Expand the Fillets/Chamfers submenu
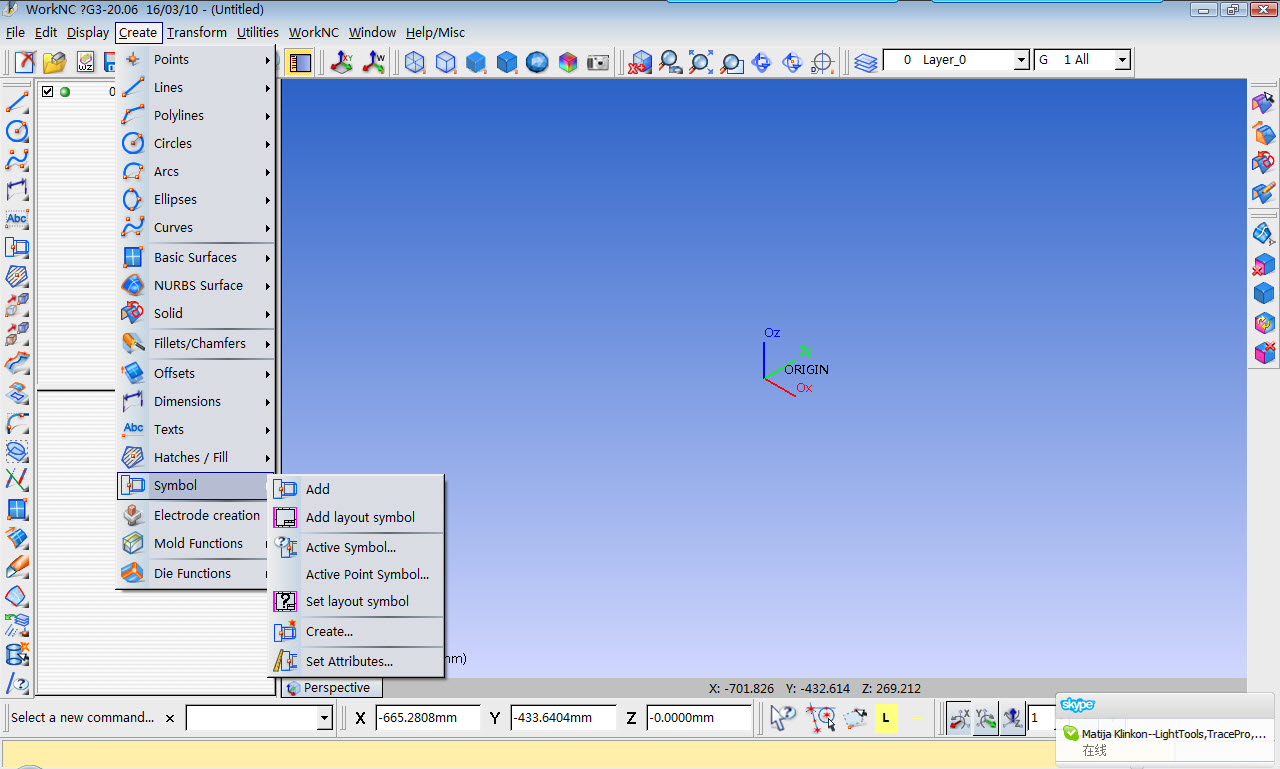This screenshot has width=1280, height=769. [x=195, y=343]
